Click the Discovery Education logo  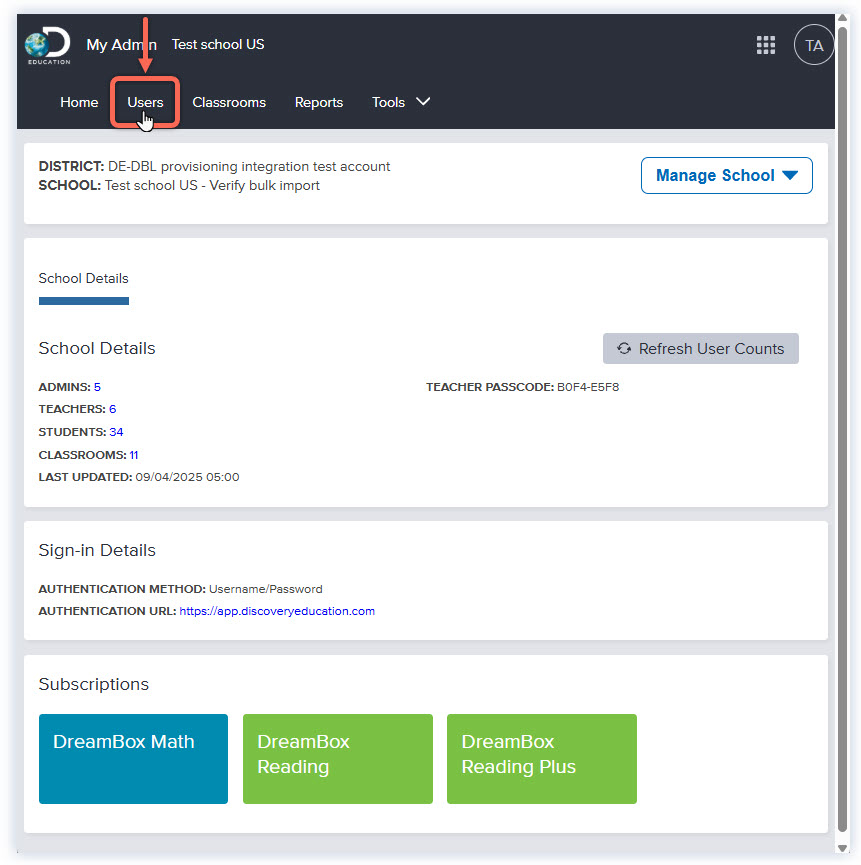pos(47,46)
